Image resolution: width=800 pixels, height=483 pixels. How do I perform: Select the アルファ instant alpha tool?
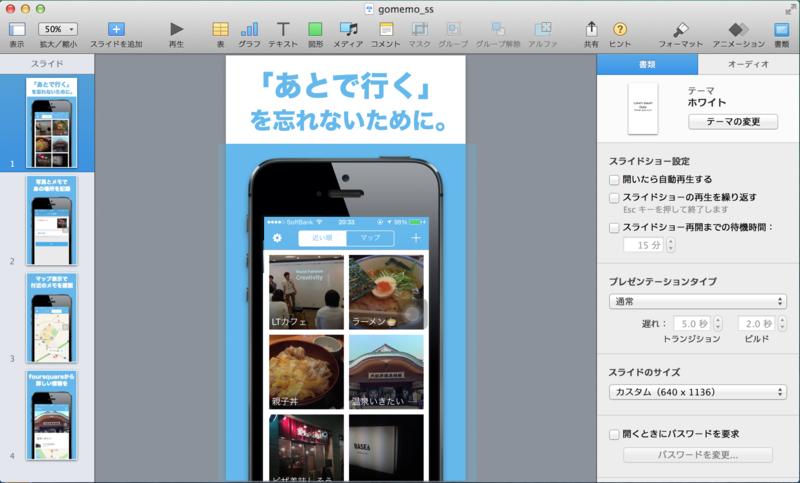[x=542, y=30]
